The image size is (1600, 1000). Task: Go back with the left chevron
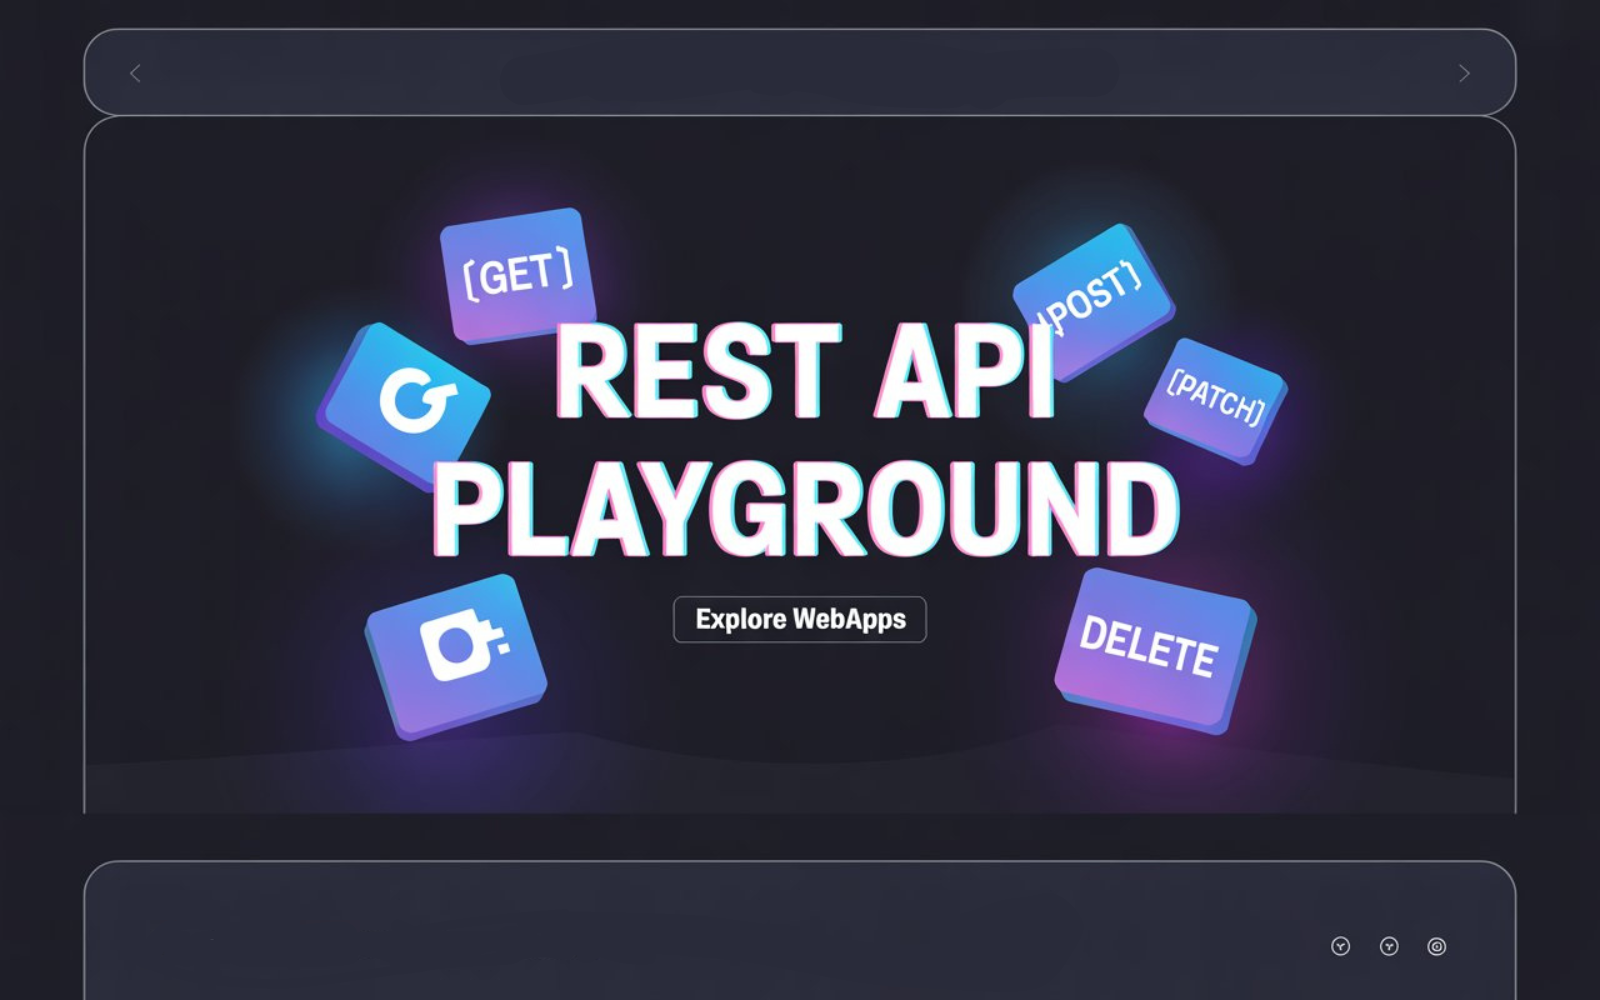(135, 73)
